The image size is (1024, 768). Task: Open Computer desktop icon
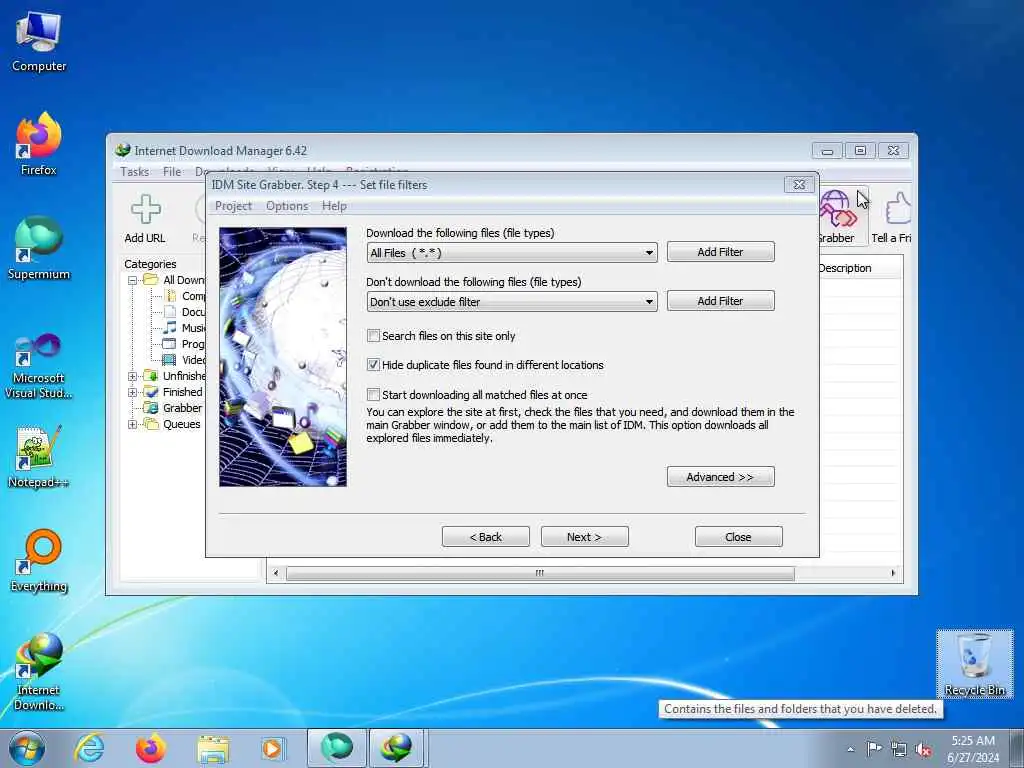coord(39,41)
